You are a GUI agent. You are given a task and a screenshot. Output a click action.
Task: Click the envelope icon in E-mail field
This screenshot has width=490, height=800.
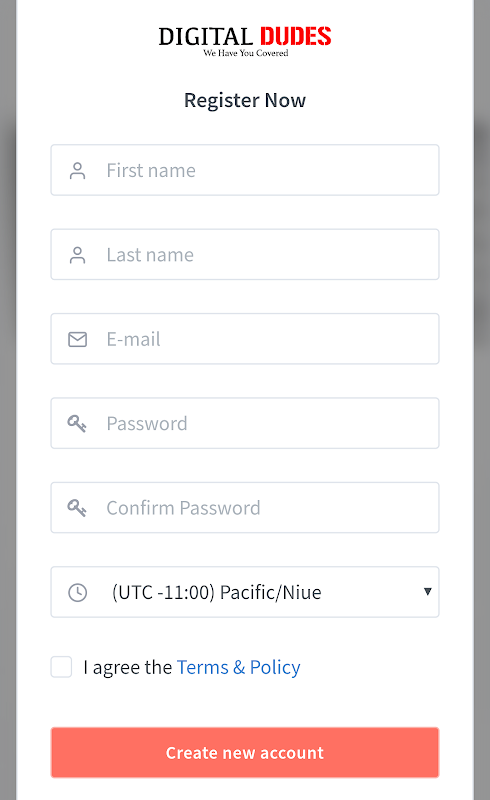78,339
